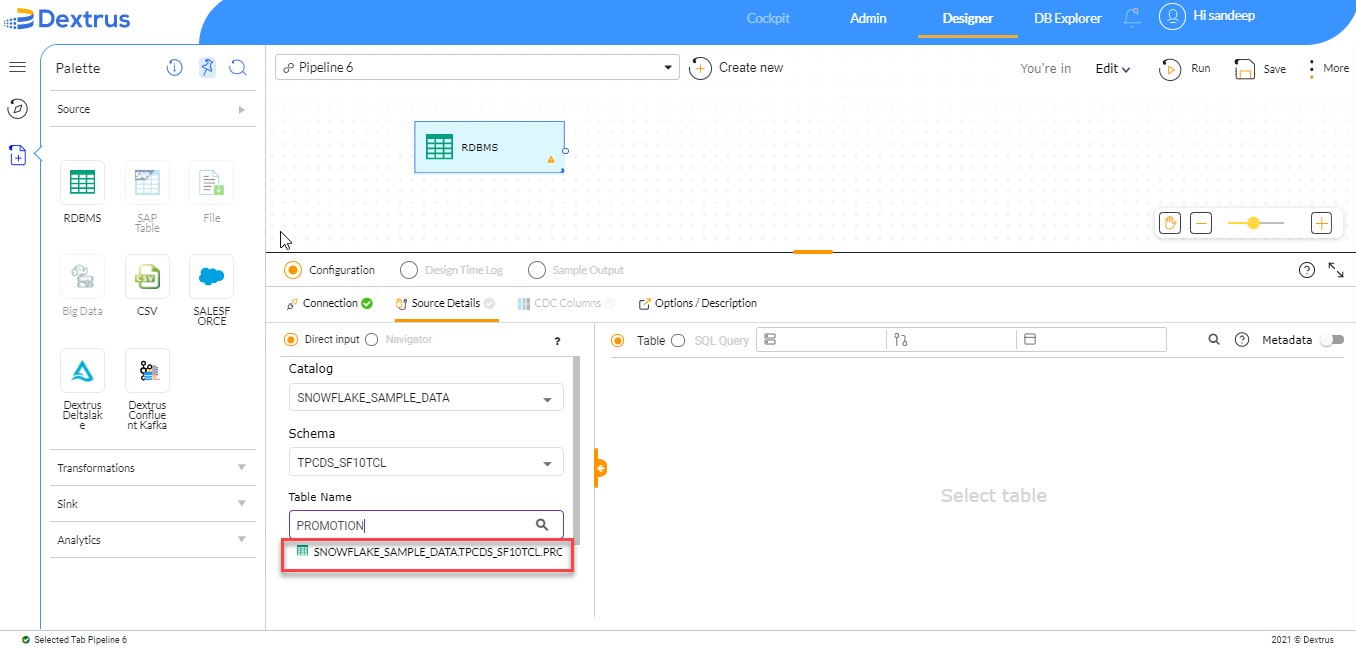Switch to the Source Details tab
1356x648 pixels.
click(446, 303)
